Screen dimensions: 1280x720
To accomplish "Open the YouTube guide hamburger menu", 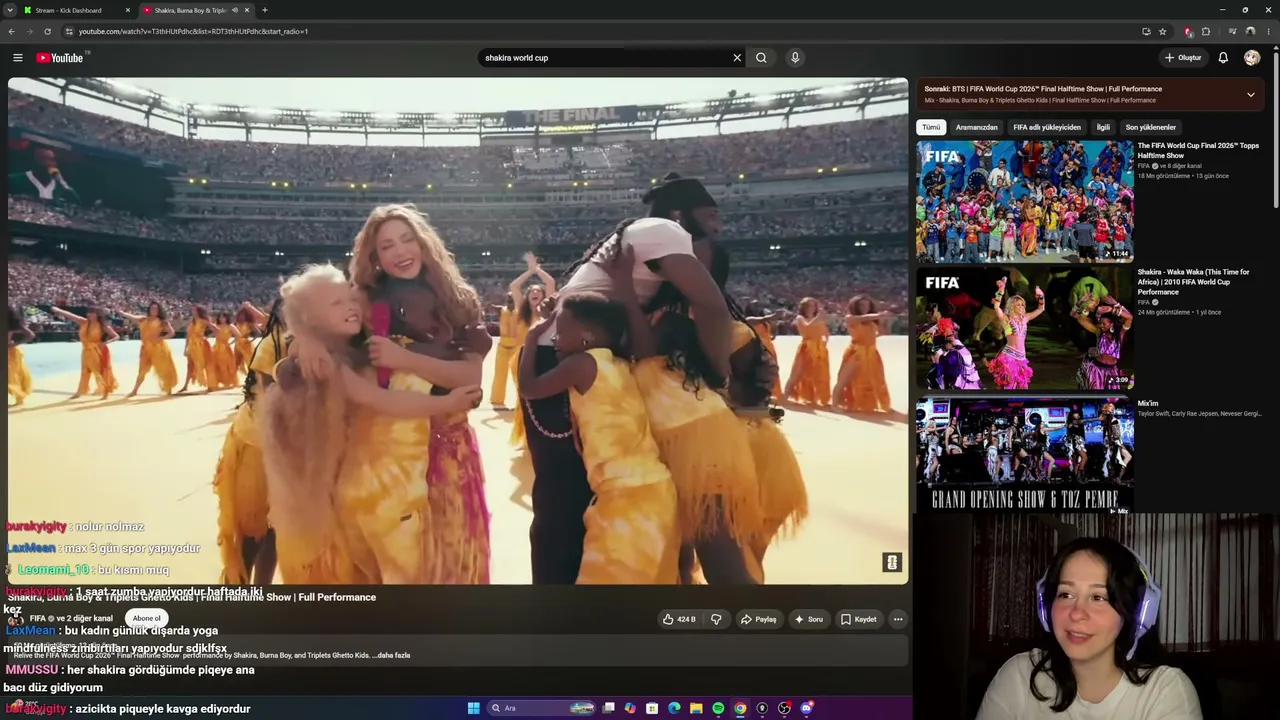I will (17, 58).
